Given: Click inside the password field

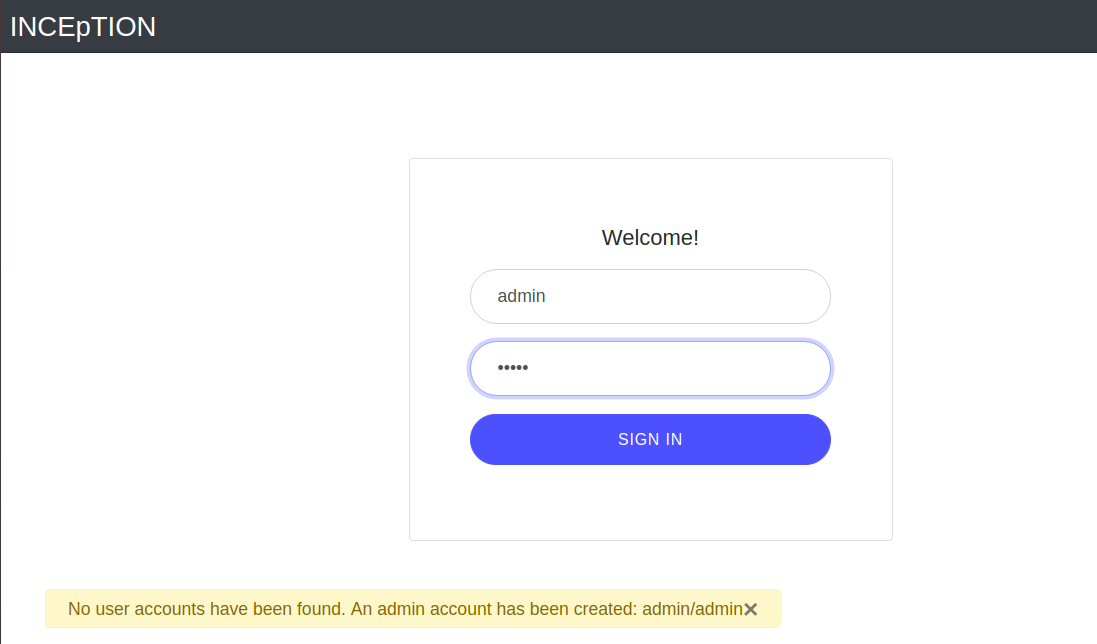Looking at the screenshot, I should coord(650,368).
